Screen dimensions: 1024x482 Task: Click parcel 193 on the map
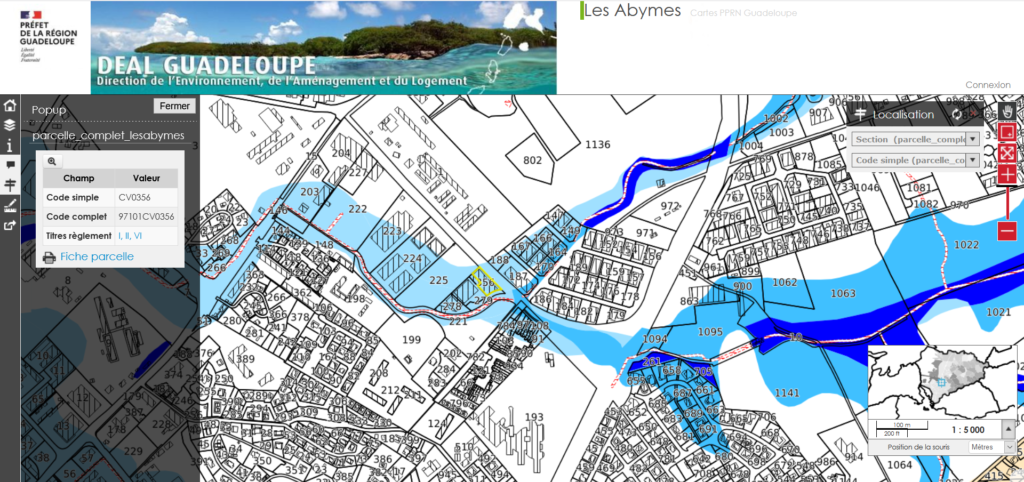tap(534, 417)
